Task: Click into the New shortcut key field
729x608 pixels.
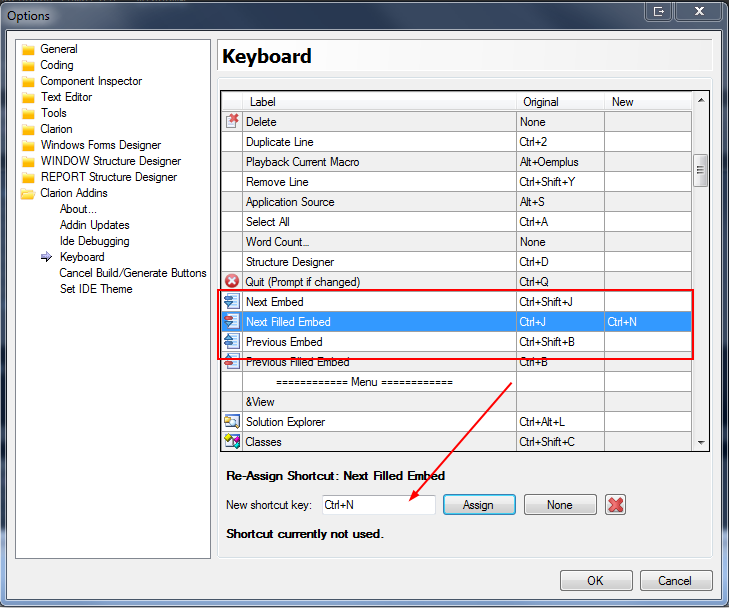Action: click(378, 505)
